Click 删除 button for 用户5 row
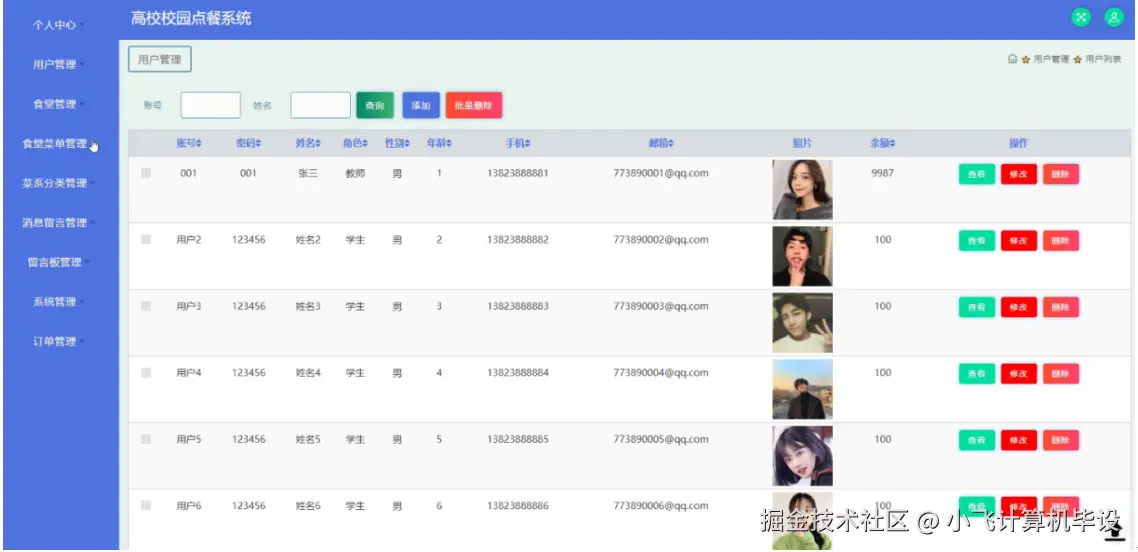 pos(1061,440)
